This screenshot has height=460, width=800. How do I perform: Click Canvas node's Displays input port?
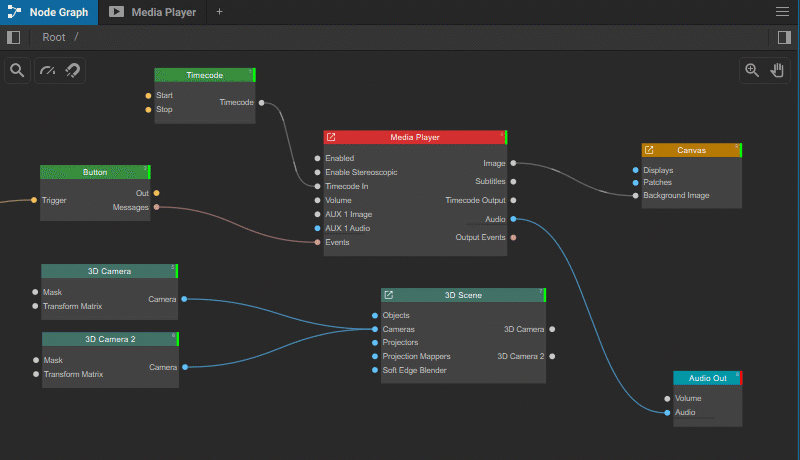pos(635,170)
